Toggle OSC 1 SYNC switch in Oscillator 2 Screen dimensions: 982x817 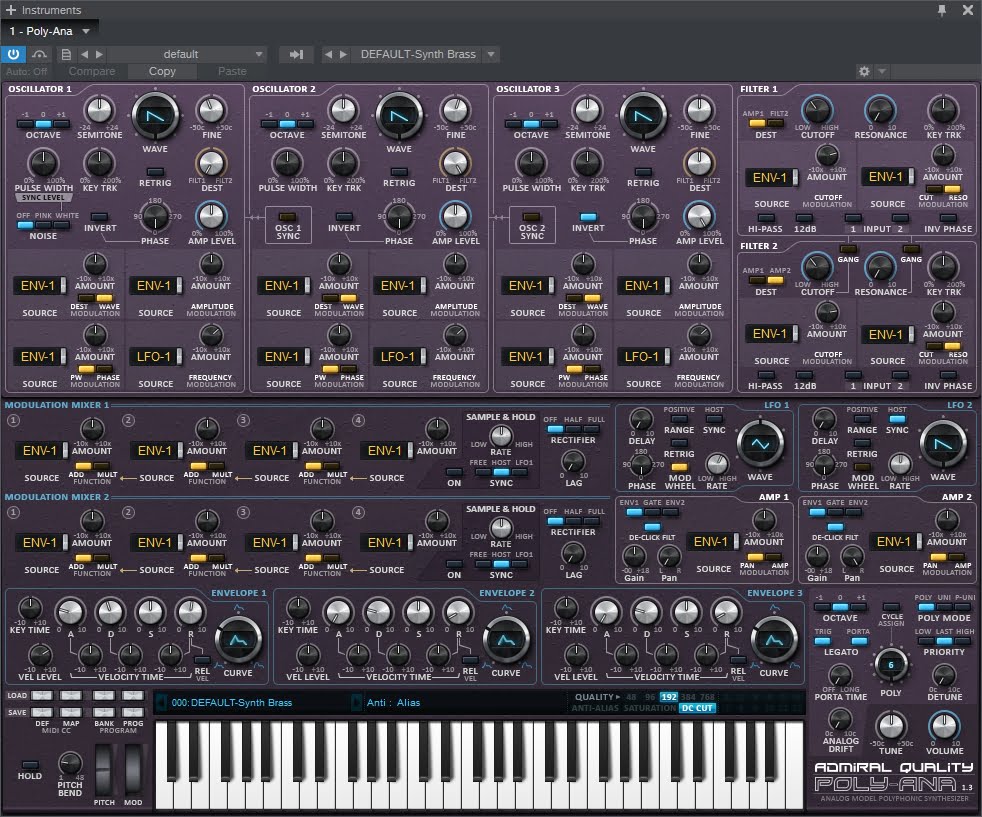pyautogui.click(x=287, y=217)
